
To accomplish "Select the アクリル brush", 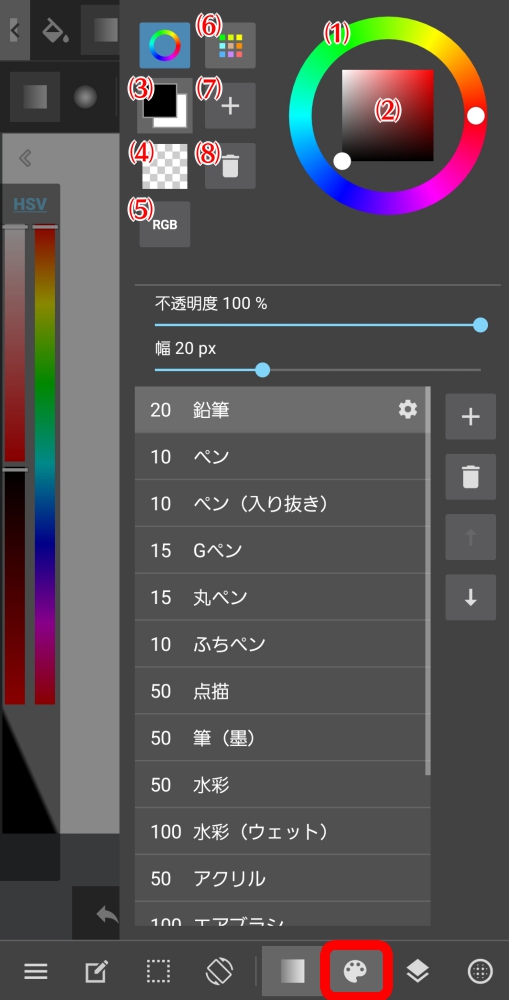I will click(282, 879).
